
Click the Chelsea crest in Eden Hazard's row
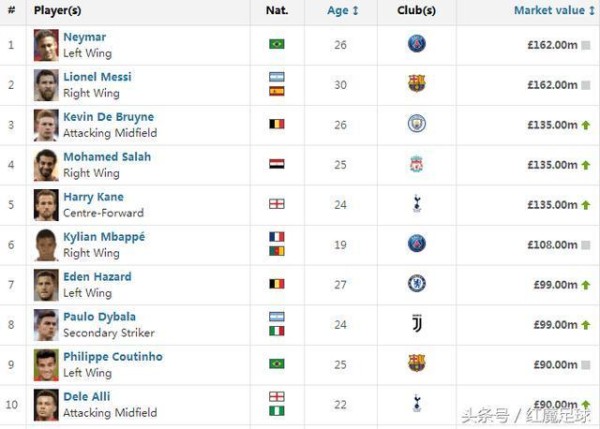[416, 284]
